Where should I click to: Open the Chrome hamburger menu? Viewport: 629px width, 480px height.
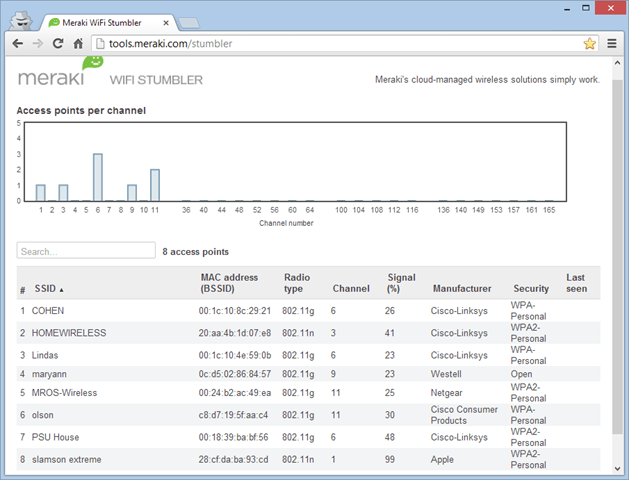612,43
